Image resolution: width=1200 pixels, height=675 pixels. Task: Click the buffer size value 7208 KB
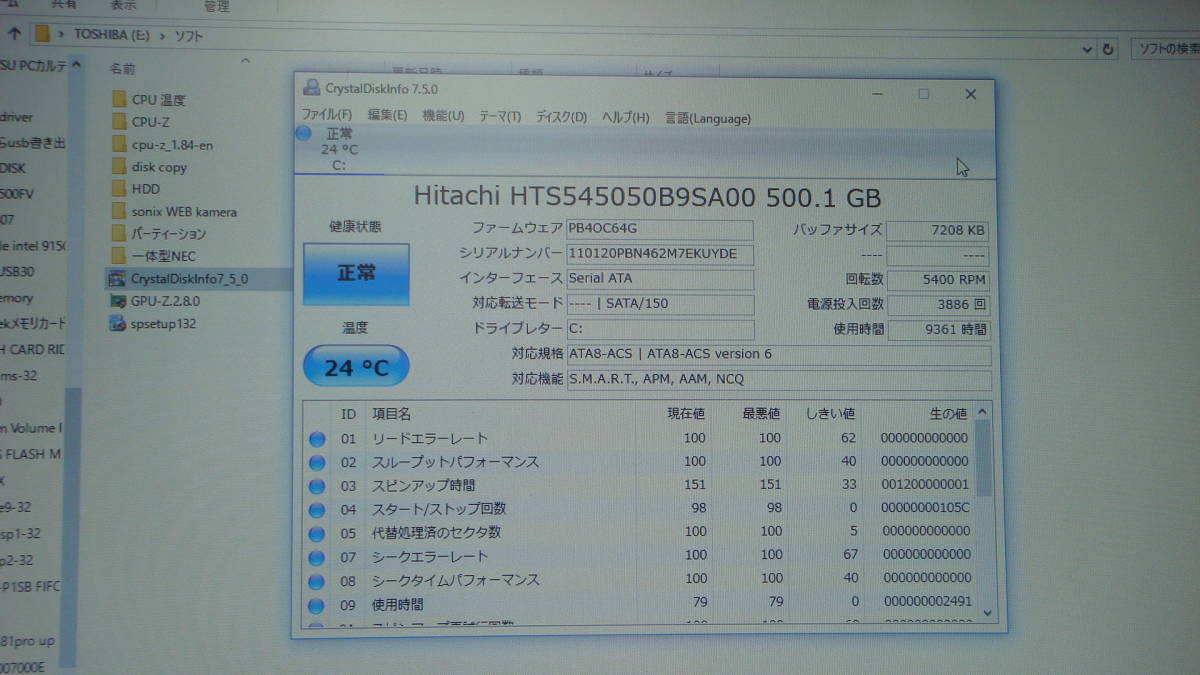[x=937, y=231]
